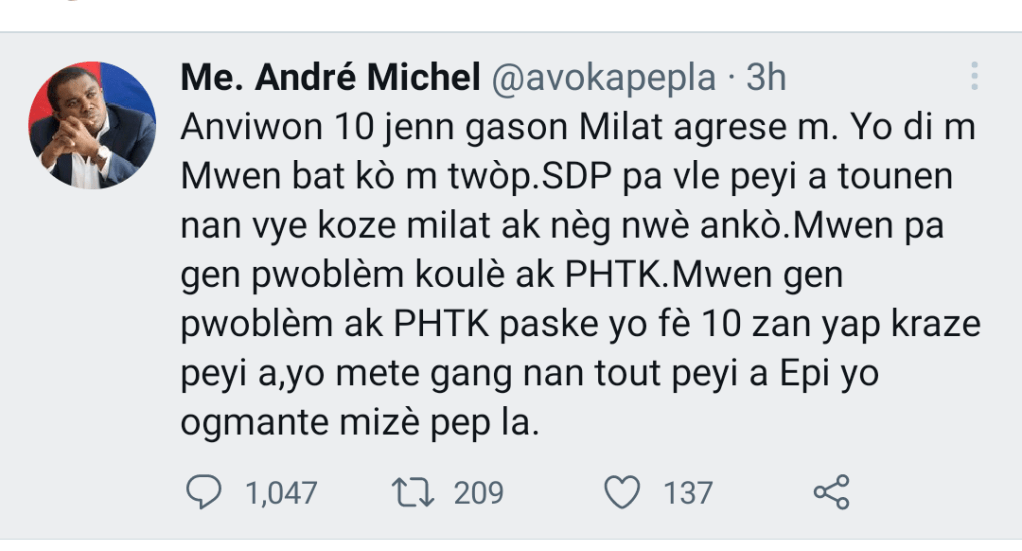Click the display name Me. André Michel
Screen dimensions: 1022x551
(330, 78)
